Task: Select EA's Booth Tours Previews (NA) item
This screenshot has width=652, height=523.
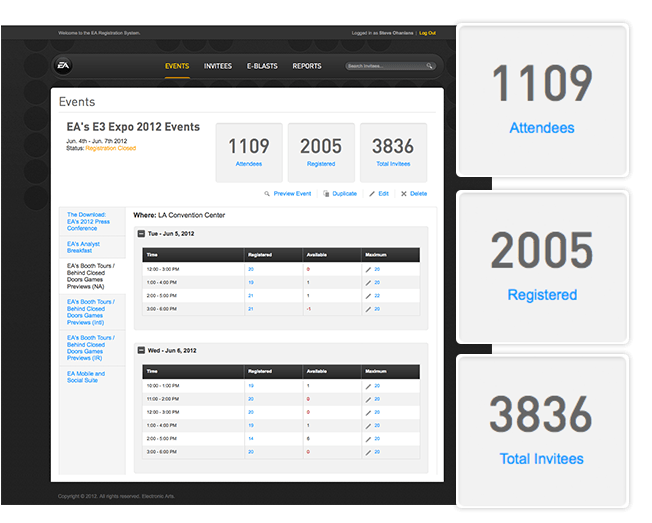Action: (x=91, y=276)
